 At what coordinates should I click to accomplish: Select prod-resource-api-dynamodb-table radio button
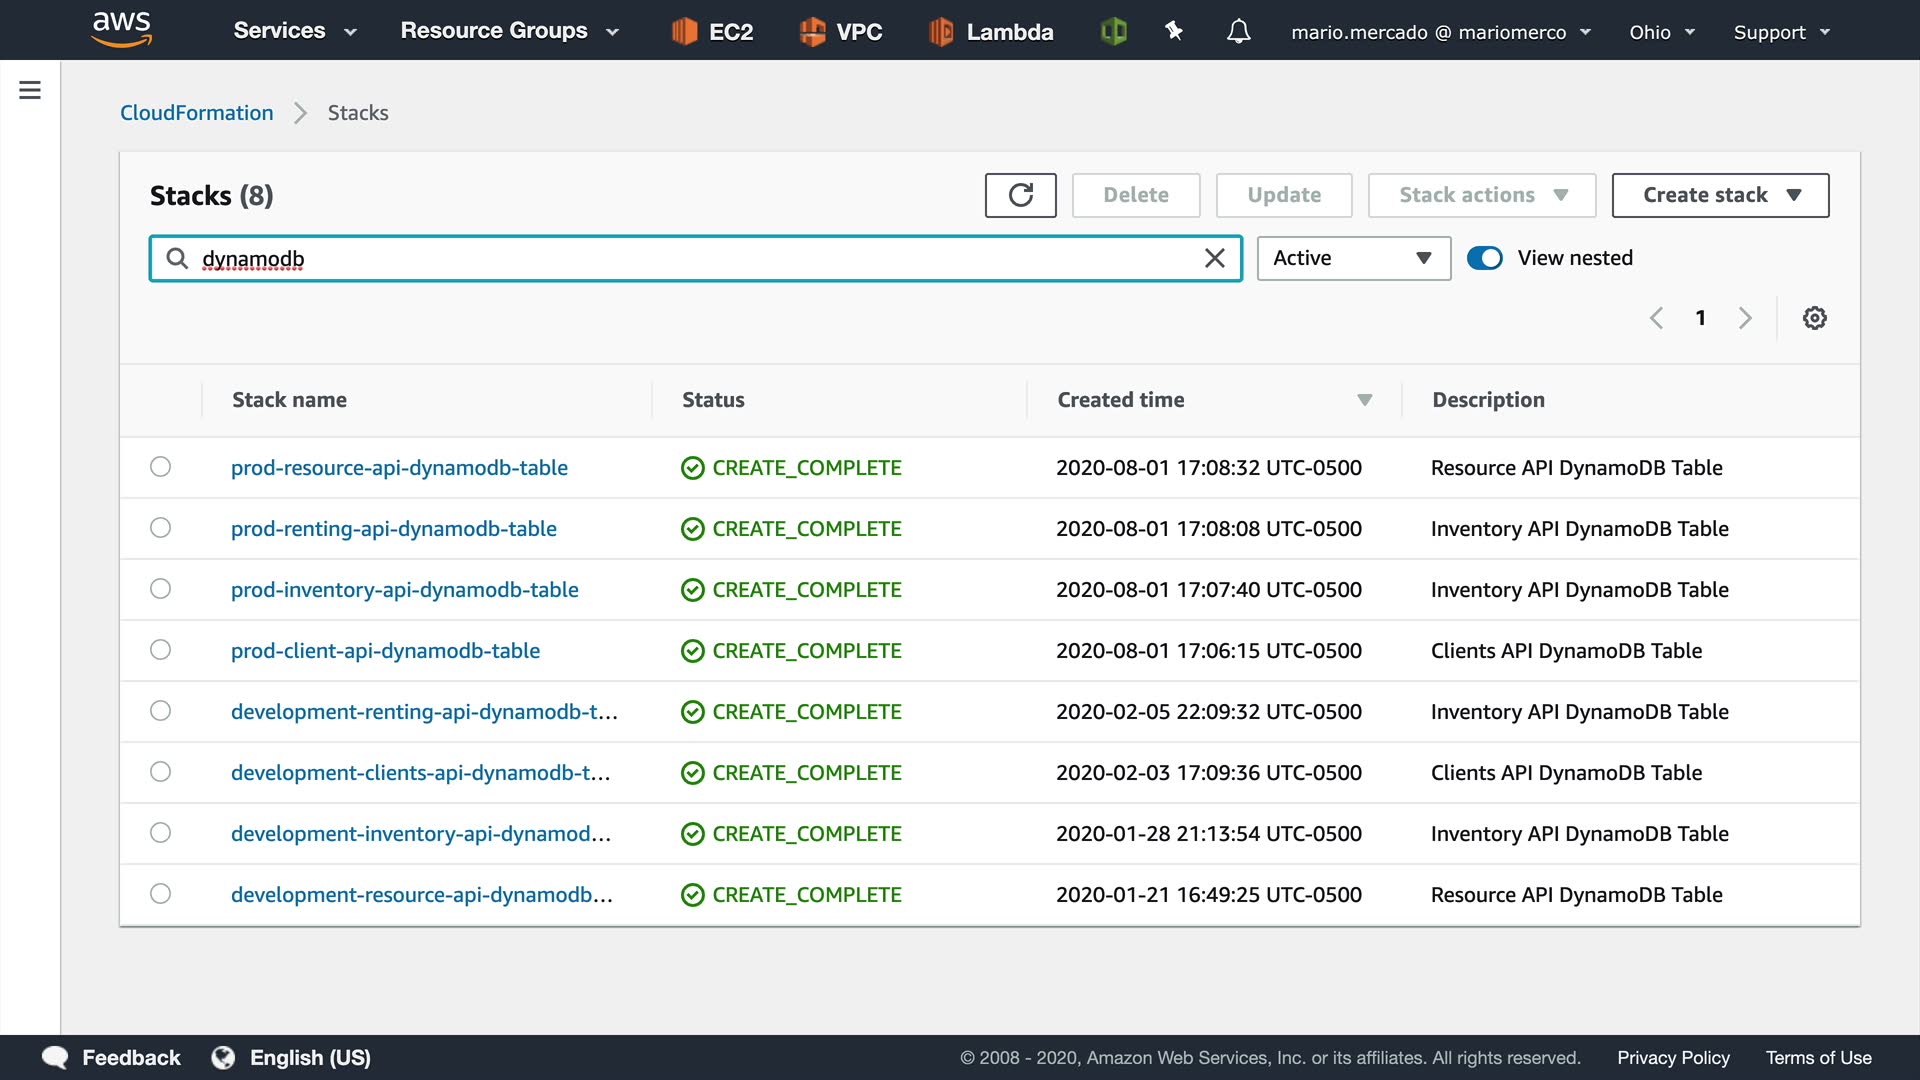click(x=160, y=467)
